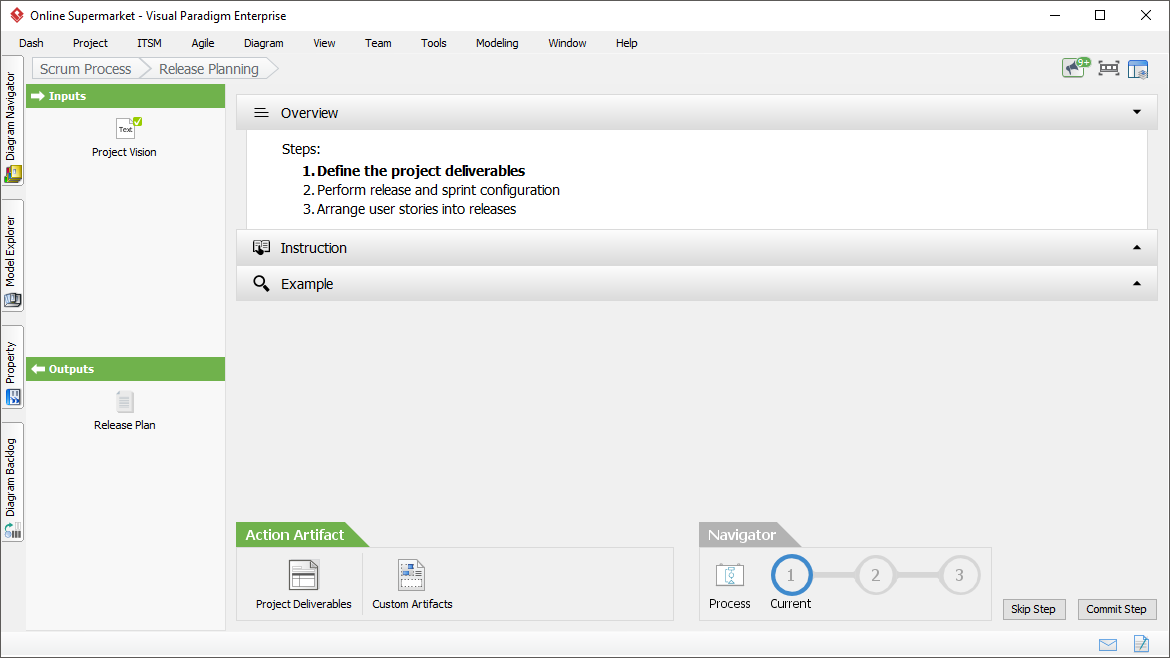Open the Agile menu
The width and height of the screenshot is (1170, 658).
point(202,43)
